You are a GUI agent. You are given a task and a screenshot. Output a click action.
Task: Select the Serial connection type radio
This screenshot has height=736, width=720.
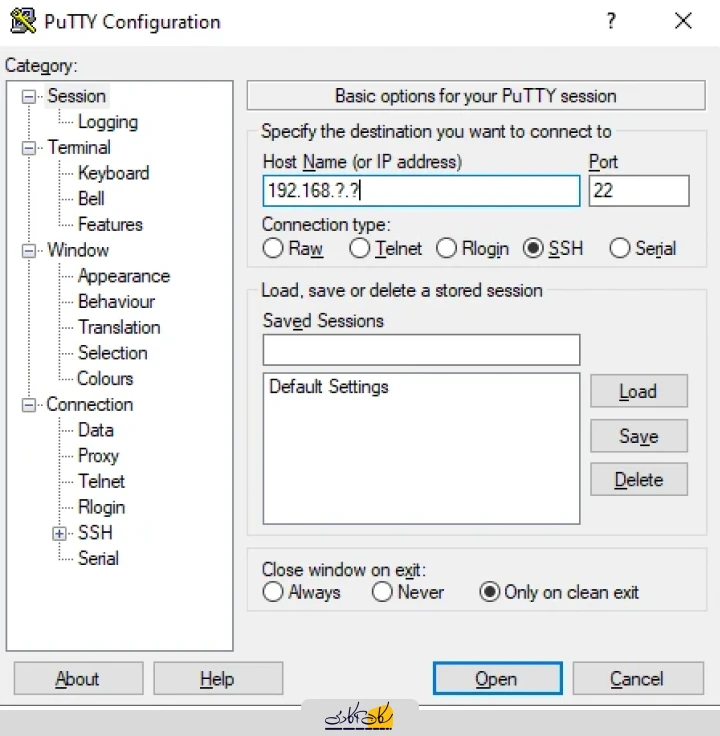(x=620, y=249)
